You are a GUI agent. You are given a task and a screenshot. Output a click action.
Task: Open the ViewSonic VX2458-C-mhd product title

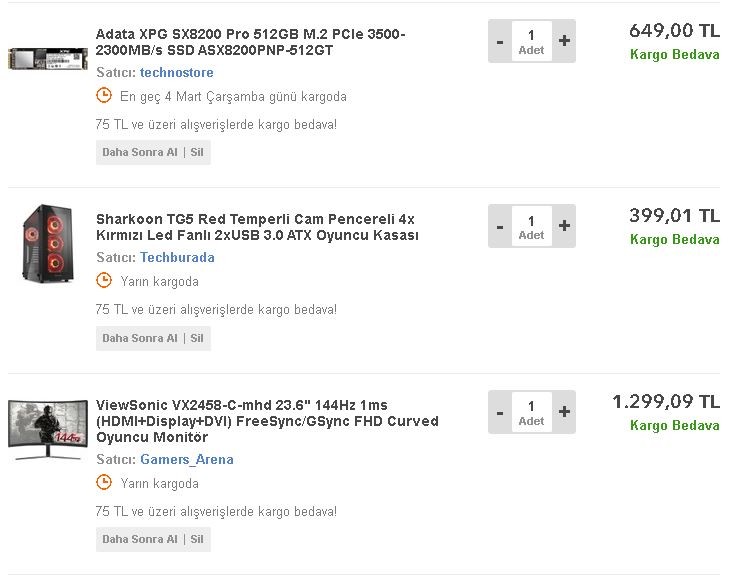click(266, 421)
